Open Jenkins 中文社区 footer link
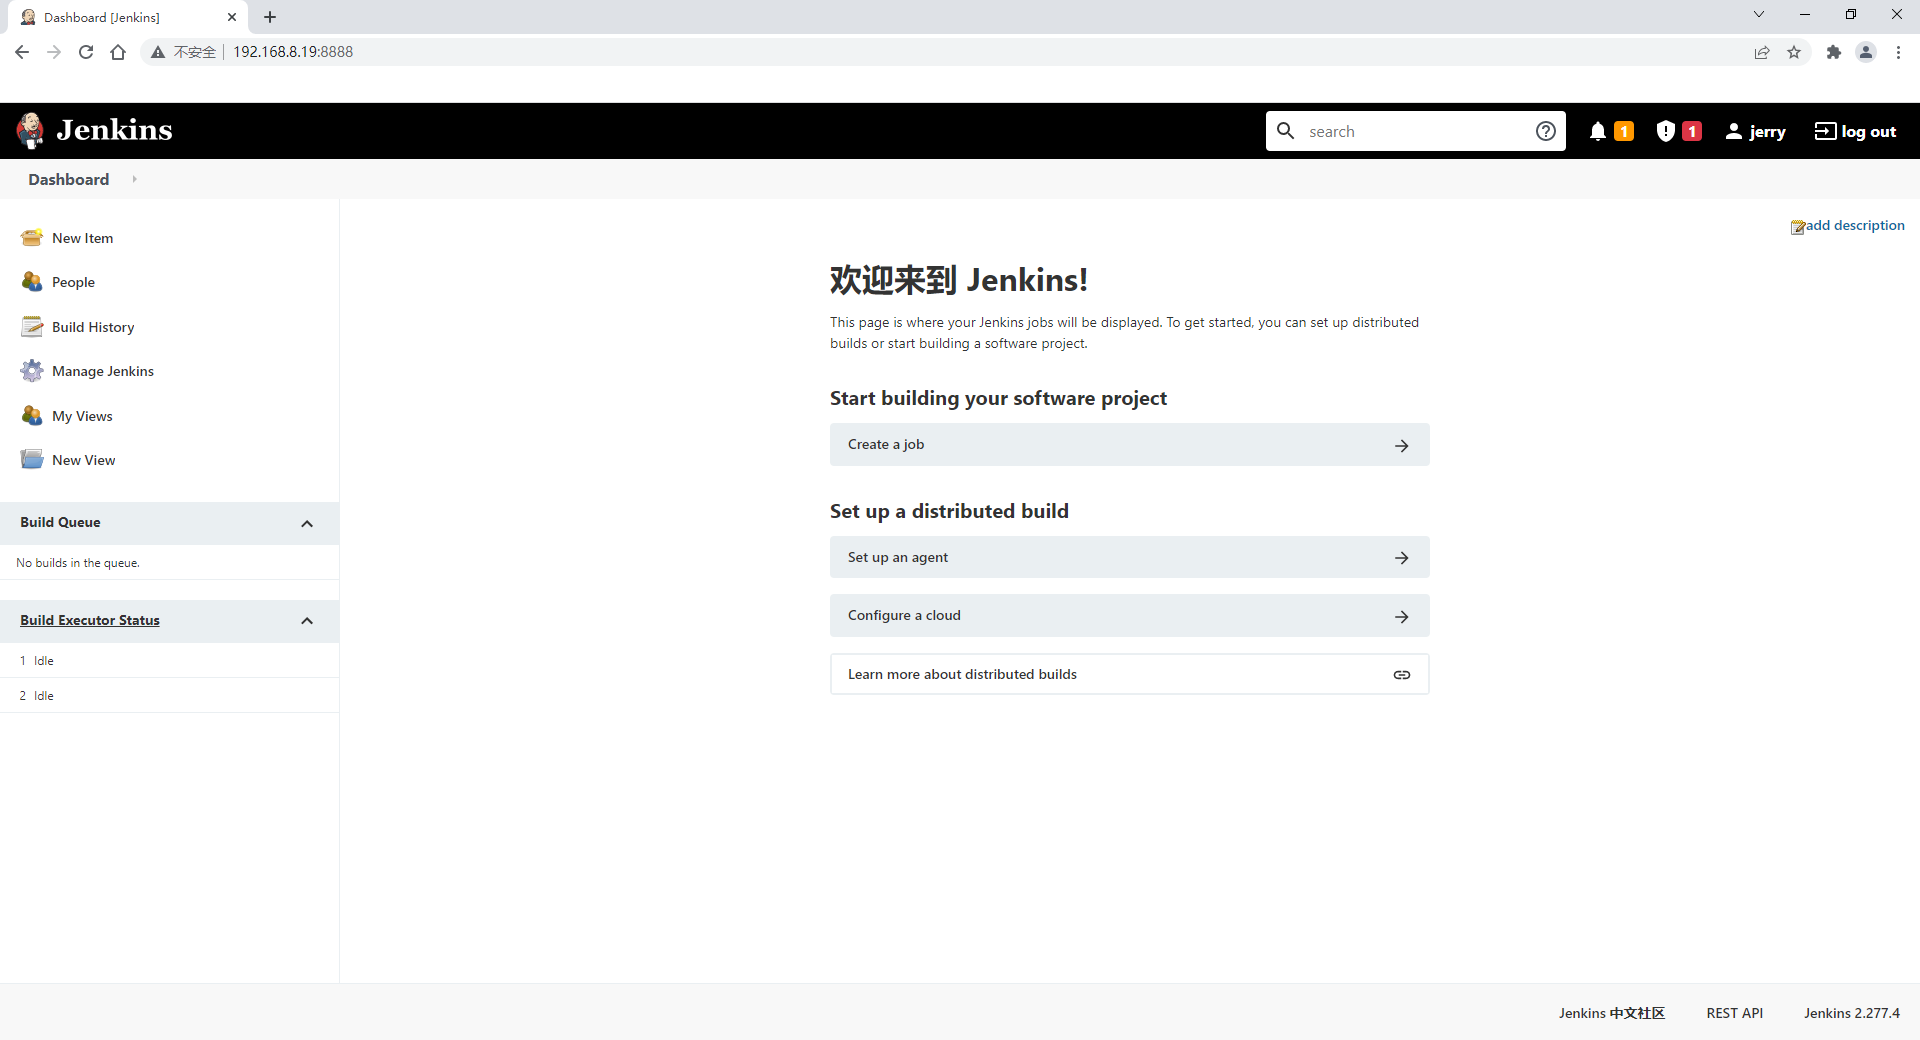The height and width of the screenshot is (1040, 1920). [1611, 1013]
